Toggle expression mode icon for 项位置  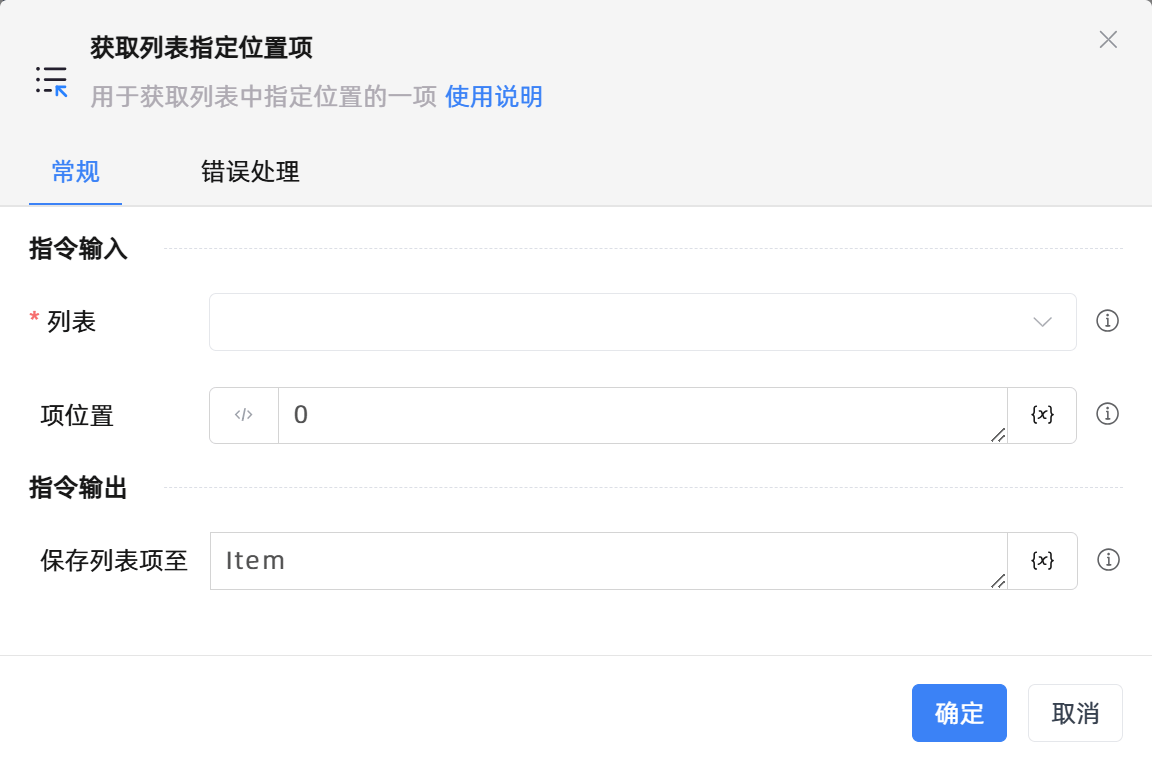[x=243, y=415]
